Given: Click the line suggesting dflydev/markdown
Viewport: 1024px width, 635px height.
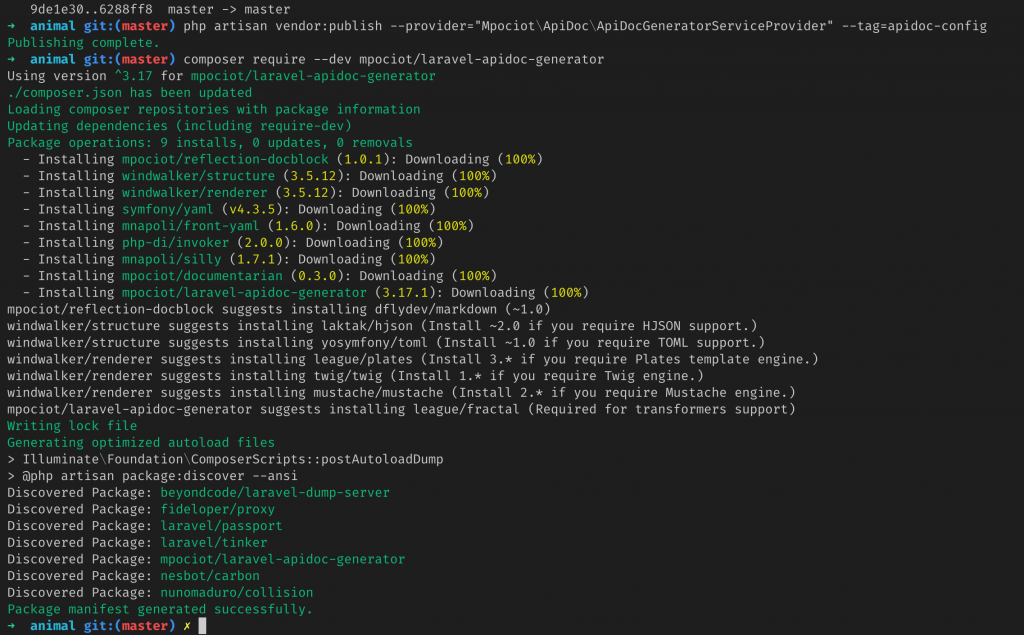Looking at the screenshot, I should (279, 309).
